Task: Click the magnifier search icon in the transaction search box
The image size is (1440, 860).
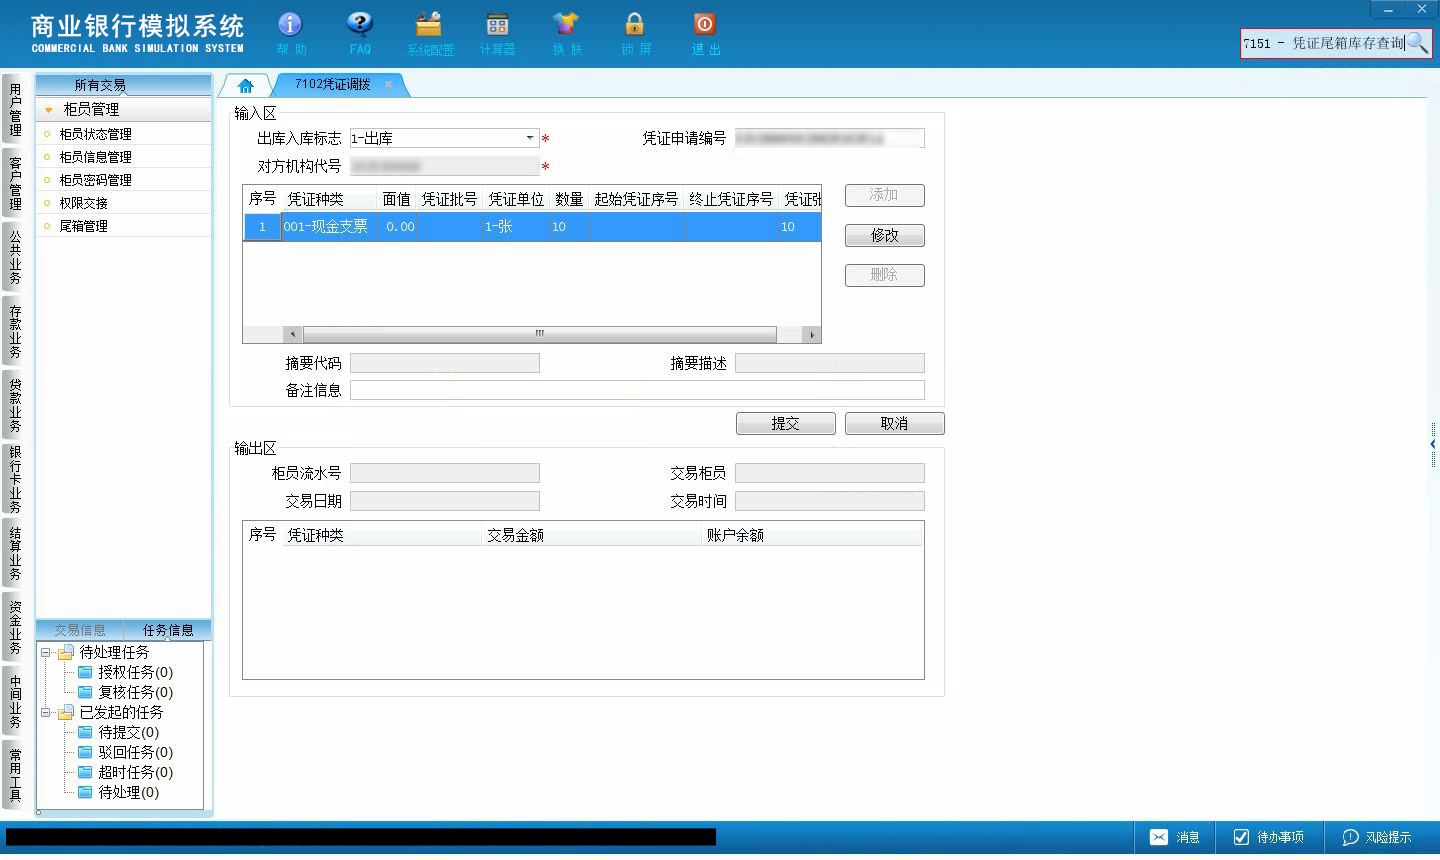Action: point(1418,43)
